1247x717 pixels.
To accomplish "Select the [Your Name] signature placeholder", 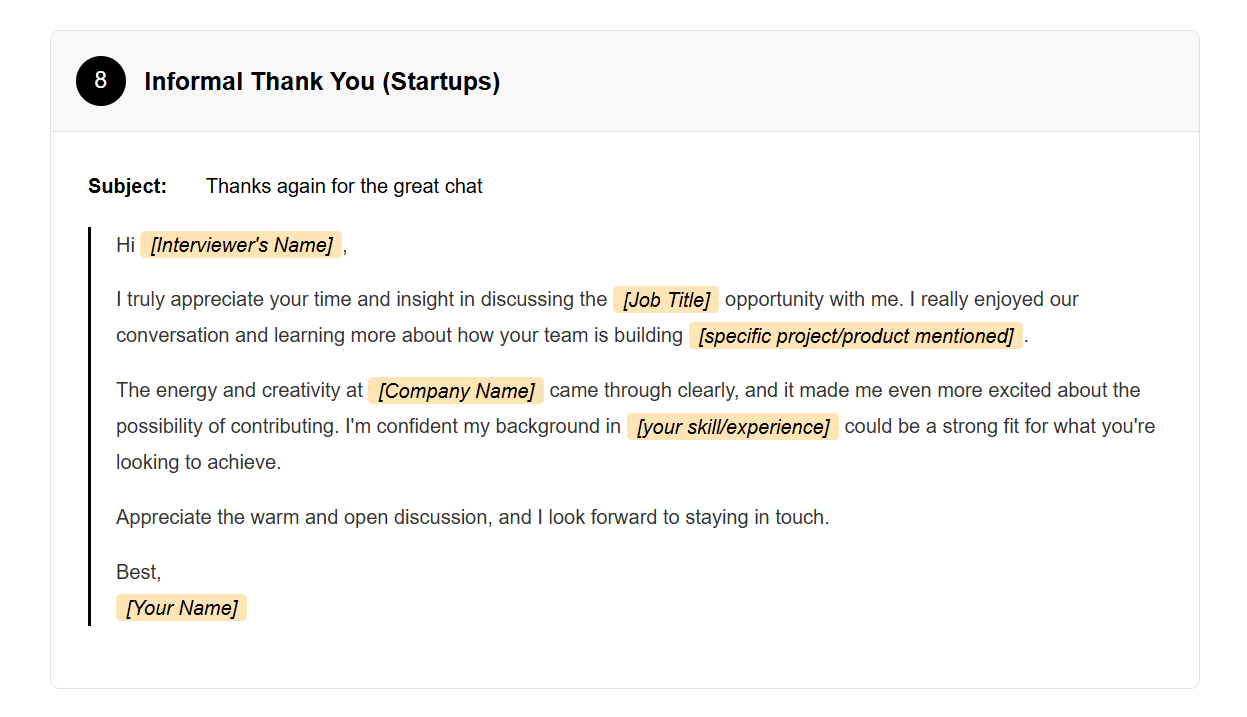I will 181,608.
